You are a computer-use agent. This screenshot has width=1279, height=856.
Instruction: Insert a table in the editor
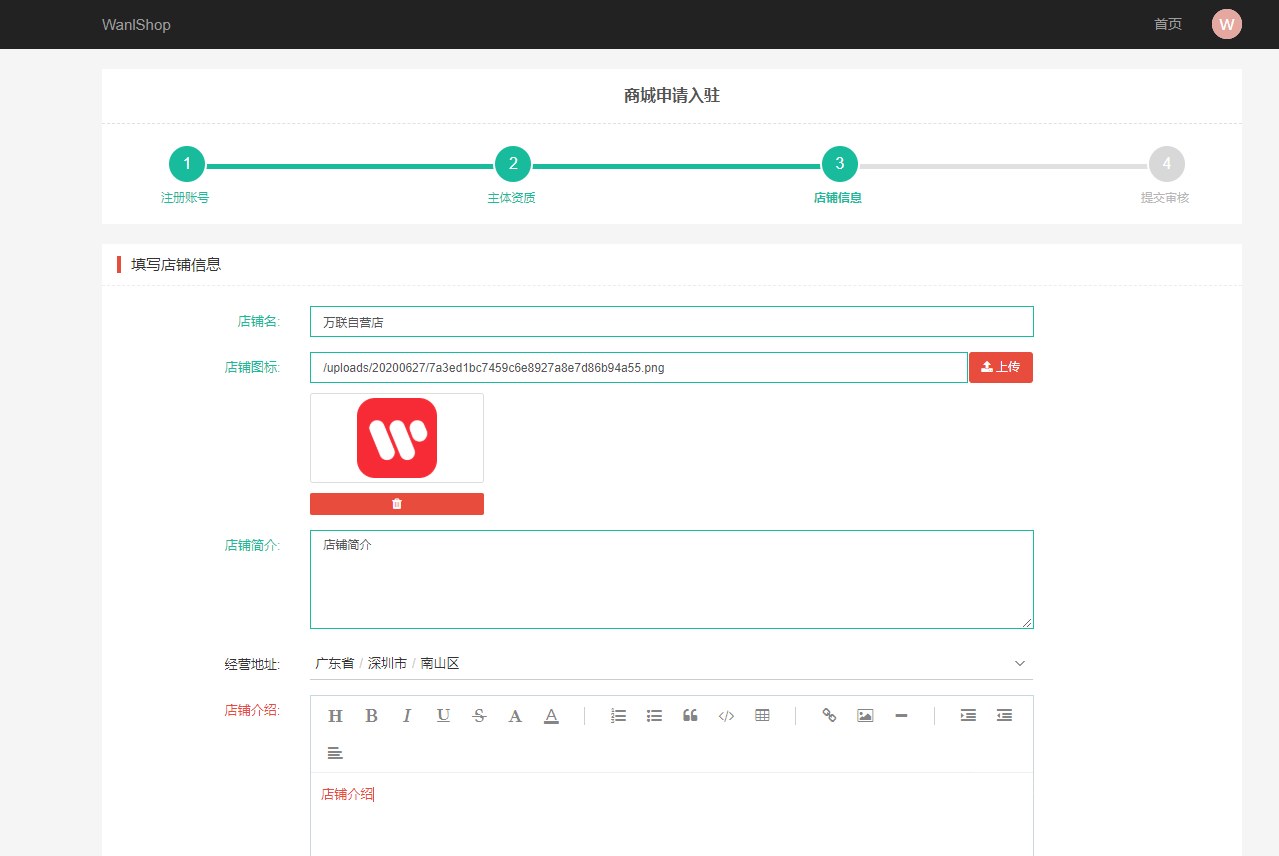pos(762,716)
